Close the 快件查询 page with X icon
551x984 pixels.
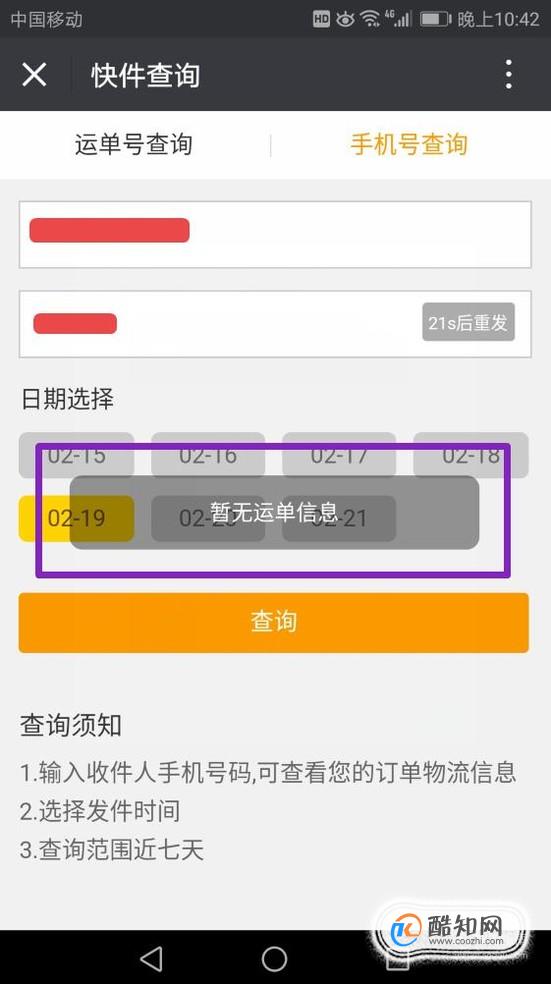coord(34,75)
